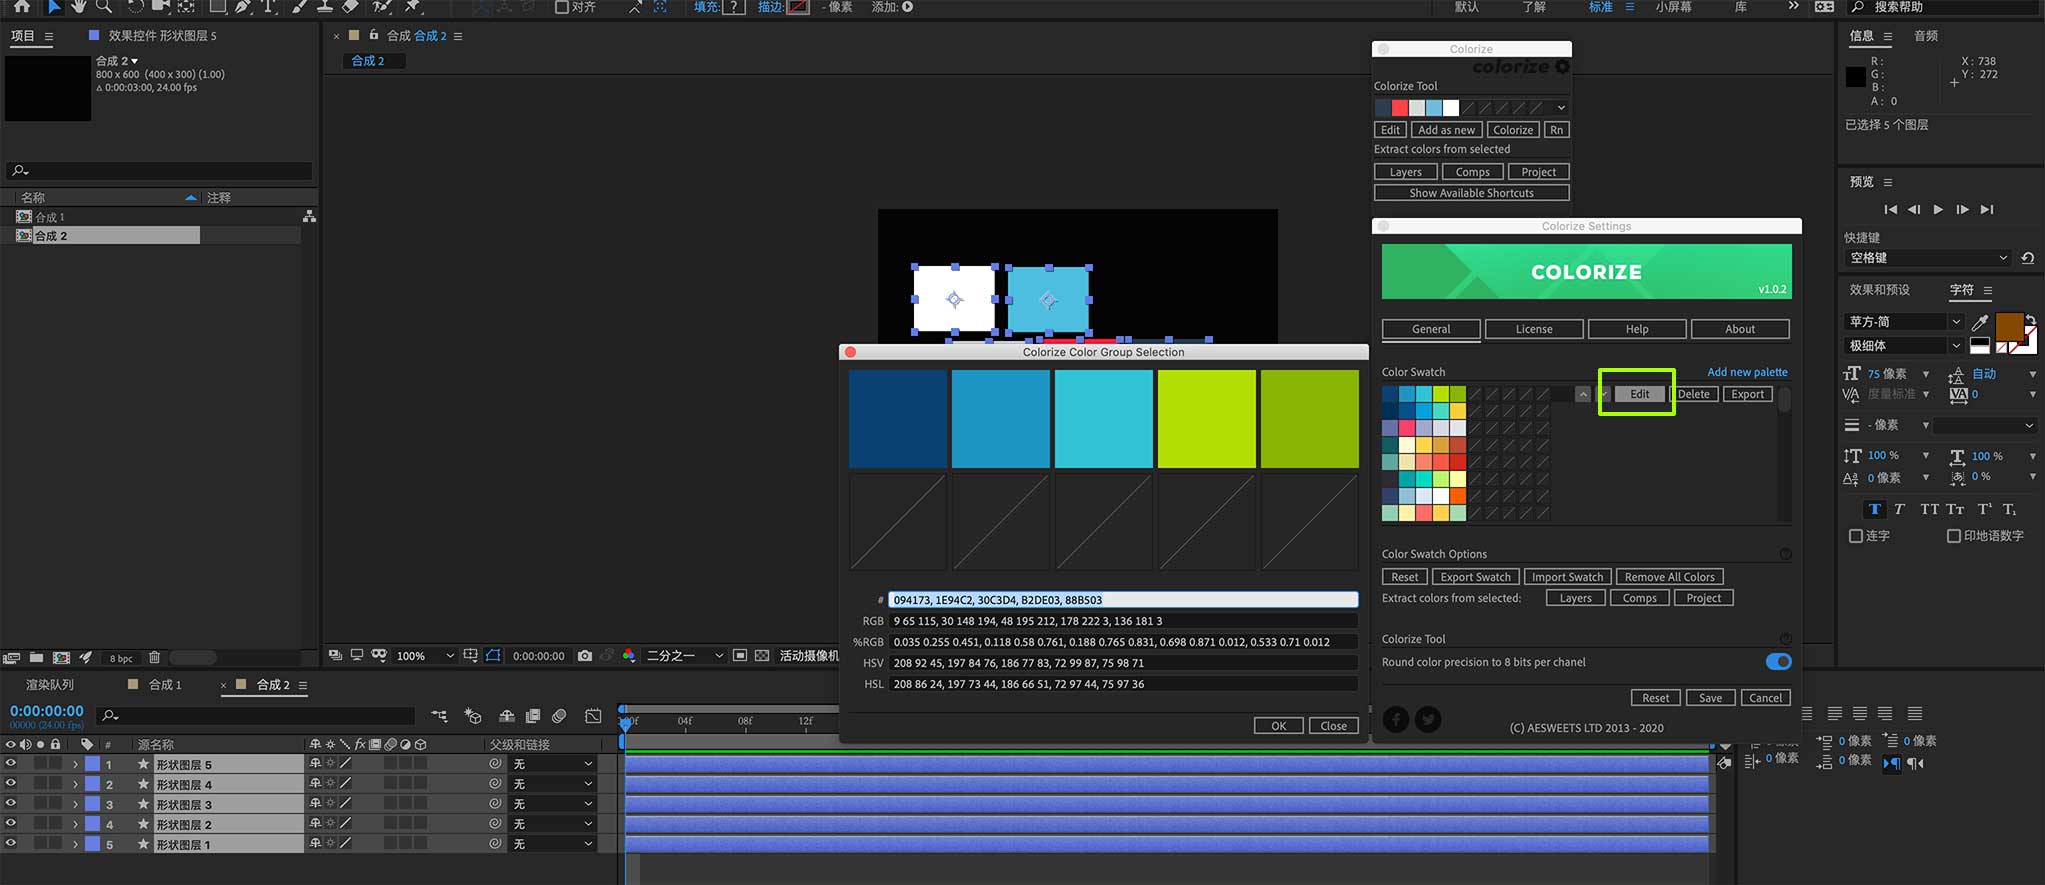This screenshot has width=2045, height=885.
Task: Click the draft 3D icon in timeline
Action: [x=473, y=716]
